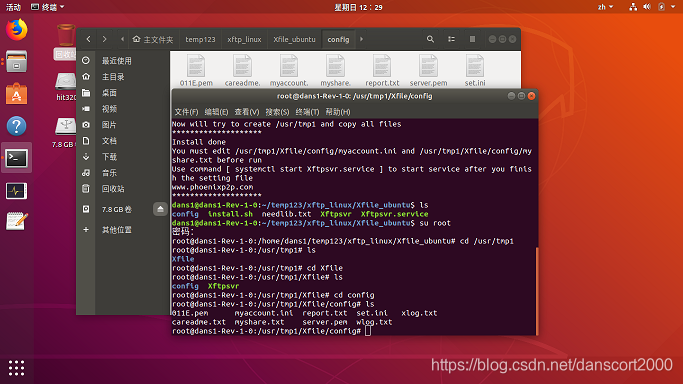Go to xftp_linux in path bar
The width and height of the screenshot is (683, 384).
coord(244,40)
